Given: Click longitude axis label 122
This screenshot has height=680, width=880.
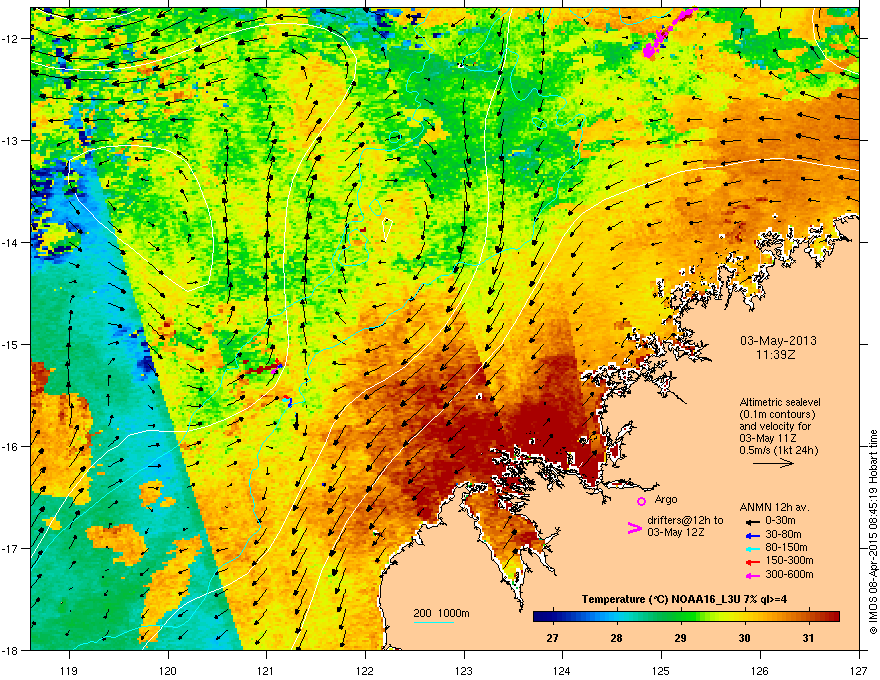Looking at the screenshot, I should 365,671.
